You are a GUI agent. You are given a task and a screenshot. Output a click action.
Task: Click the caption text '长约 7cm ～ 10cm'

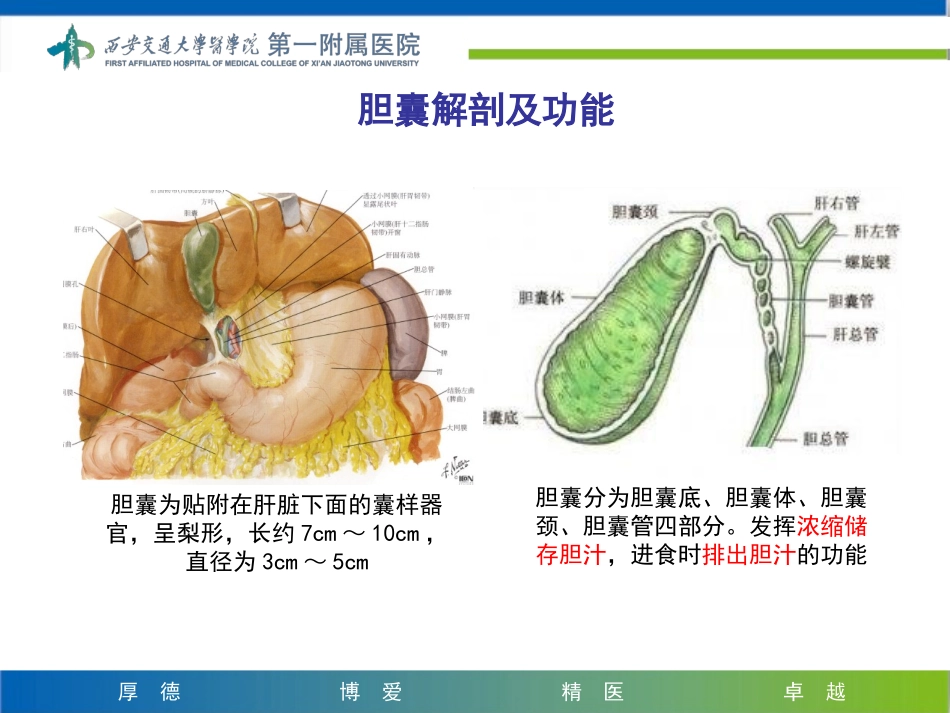click(334, 533)
